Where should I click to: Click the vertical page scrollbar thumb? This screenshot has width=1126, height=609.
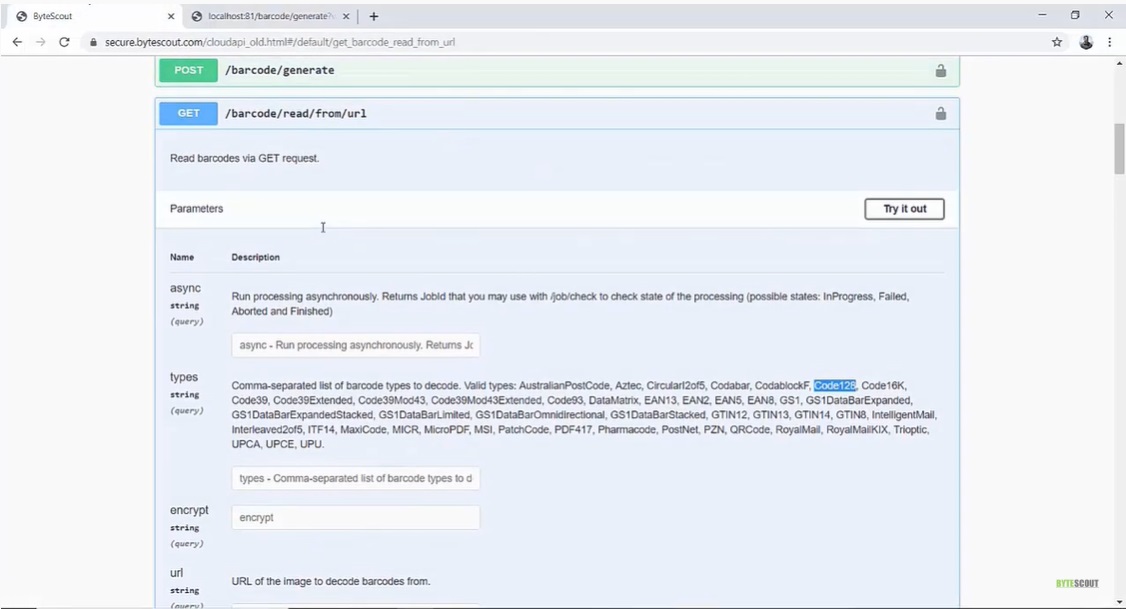[x=1119, y=149]
